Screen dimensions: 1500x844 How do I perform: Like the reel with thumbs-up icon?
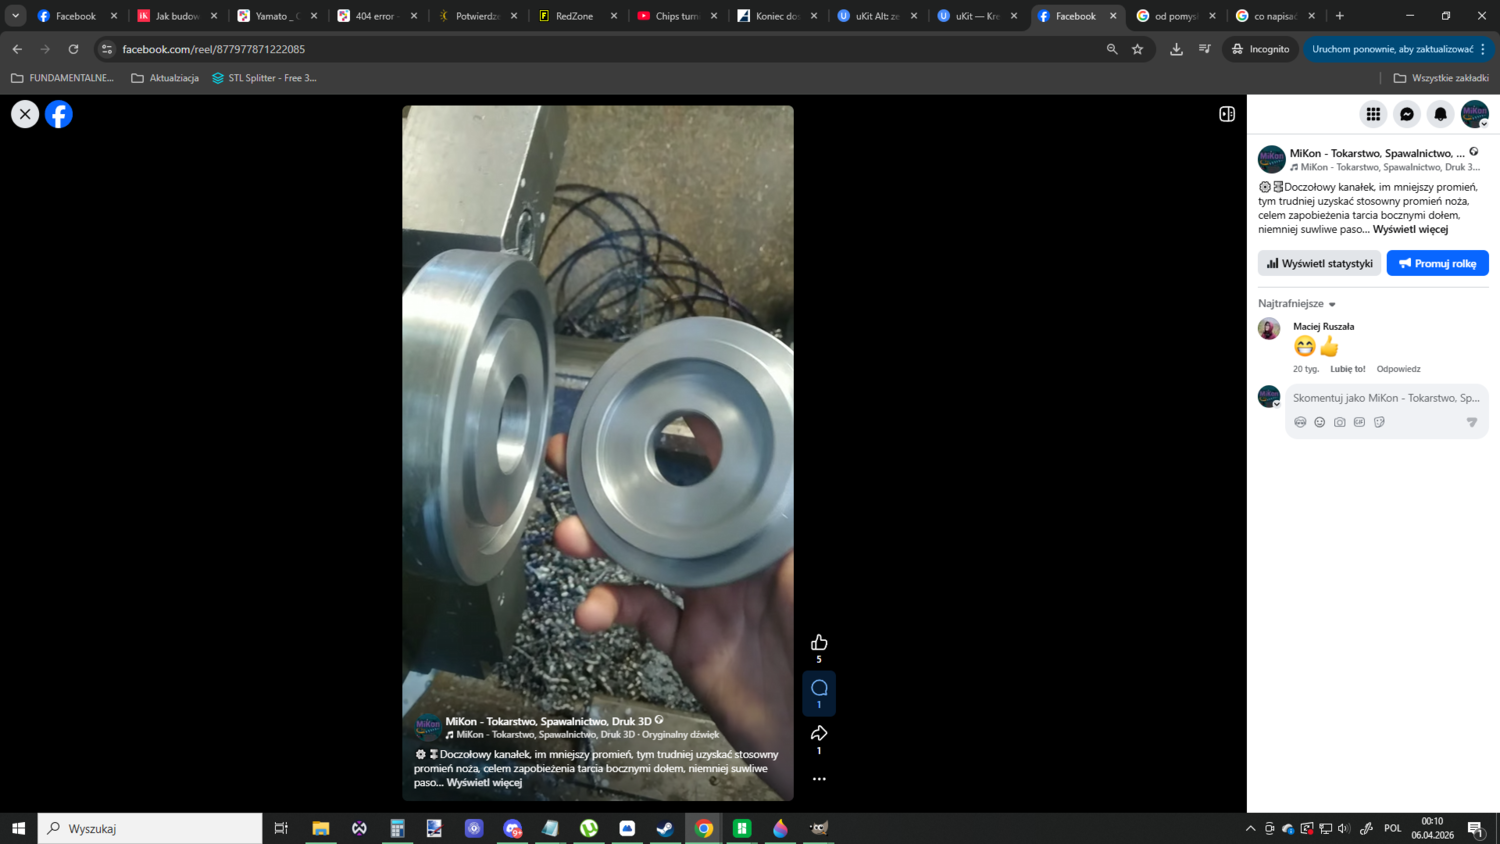point(819,643)
